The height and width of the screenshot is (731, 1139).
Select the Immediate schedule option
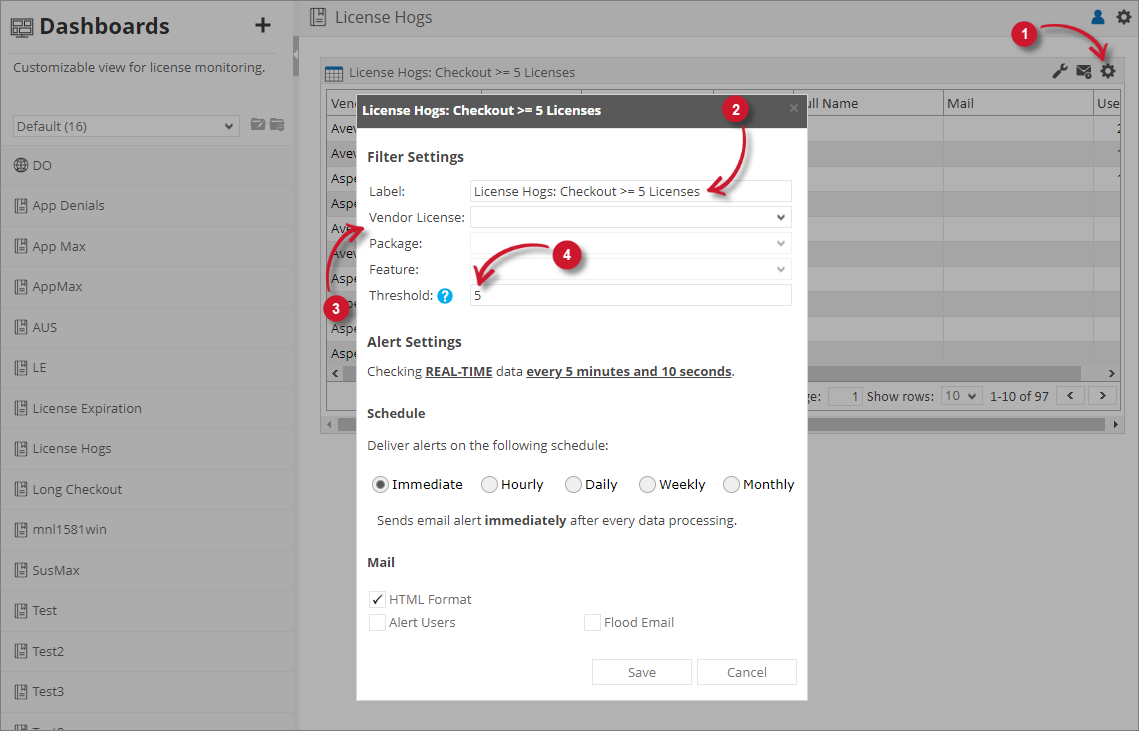tap(380, 485)
